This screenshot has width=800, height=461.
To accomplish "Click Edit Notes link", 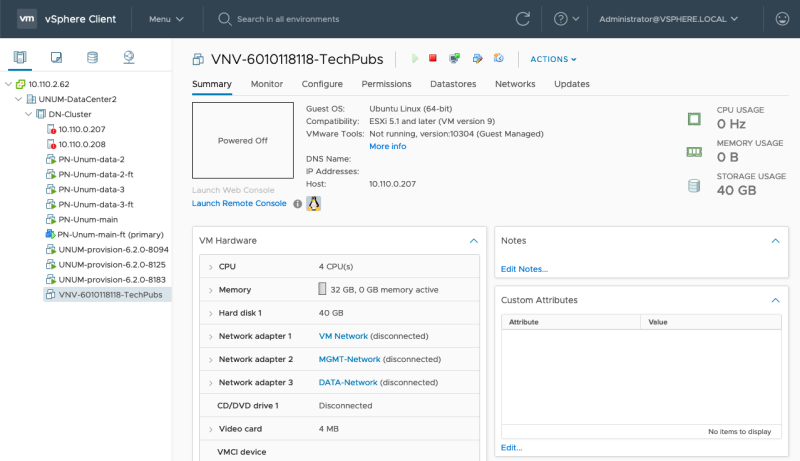I will (x=524, y=269).
